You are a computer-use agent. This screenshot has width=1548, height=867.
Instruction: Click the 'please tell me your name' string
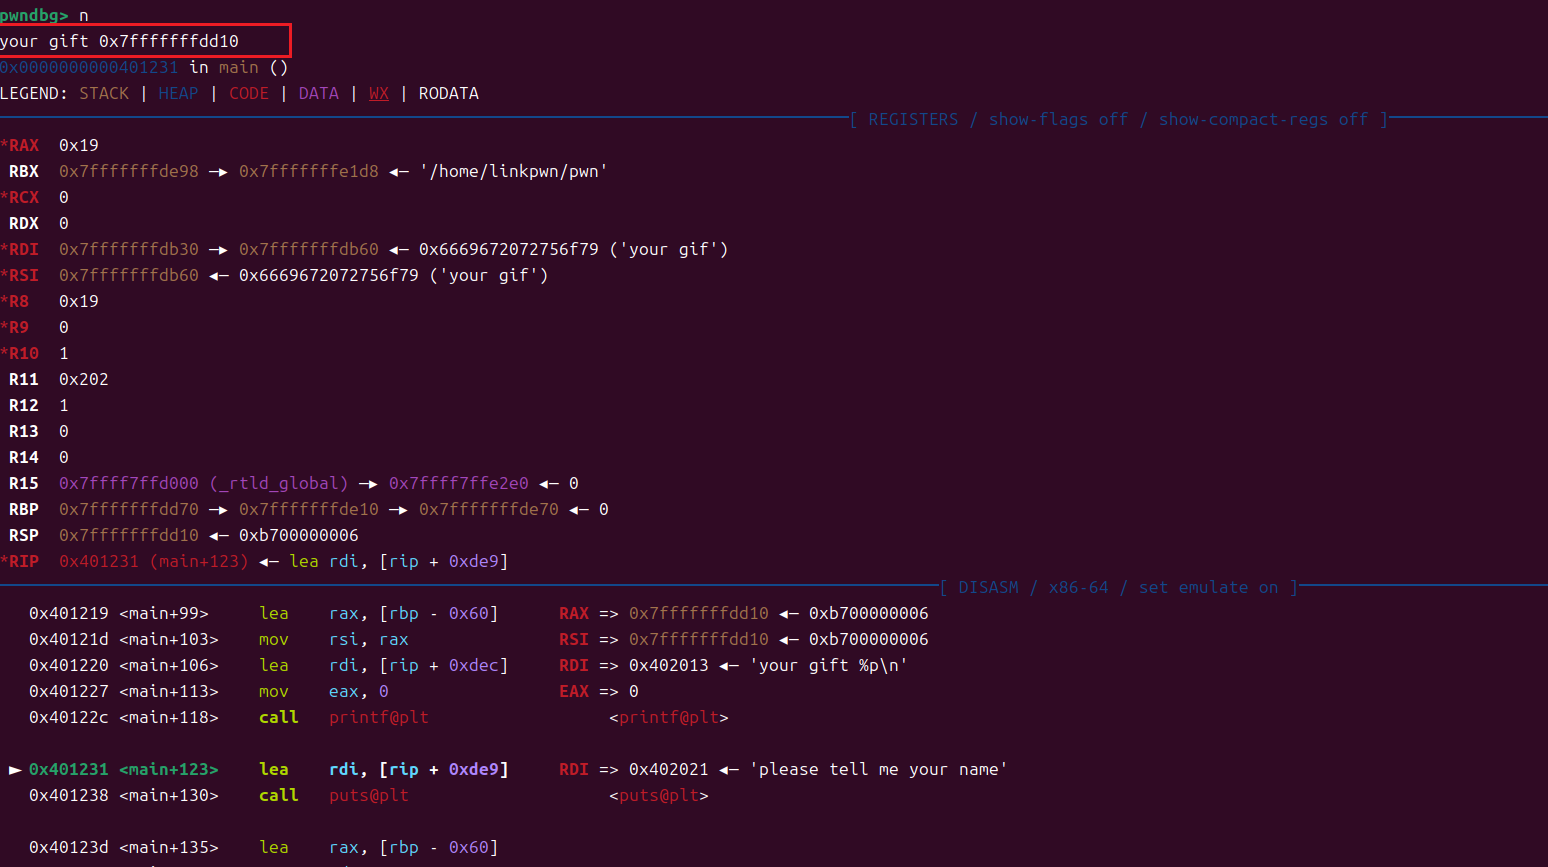pyautogui.click(x=878, y=769)
